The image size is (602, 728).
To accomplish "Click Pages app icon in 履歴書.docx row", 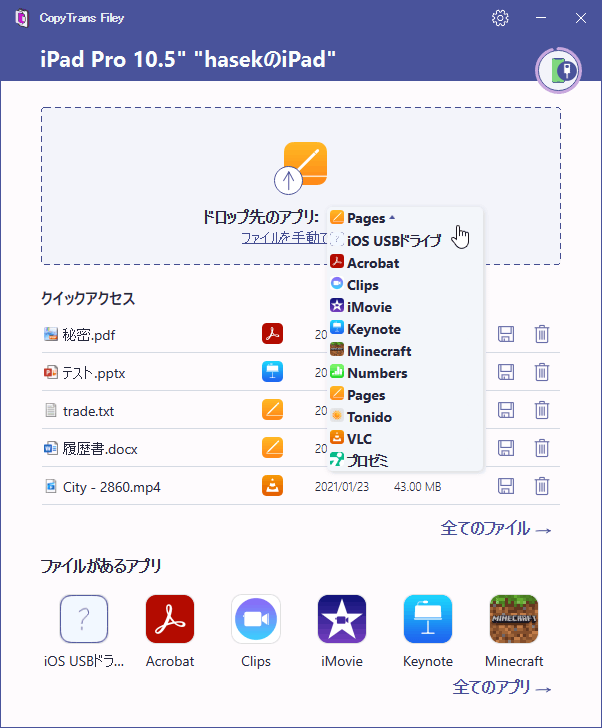I will click(x=272, y=448).
